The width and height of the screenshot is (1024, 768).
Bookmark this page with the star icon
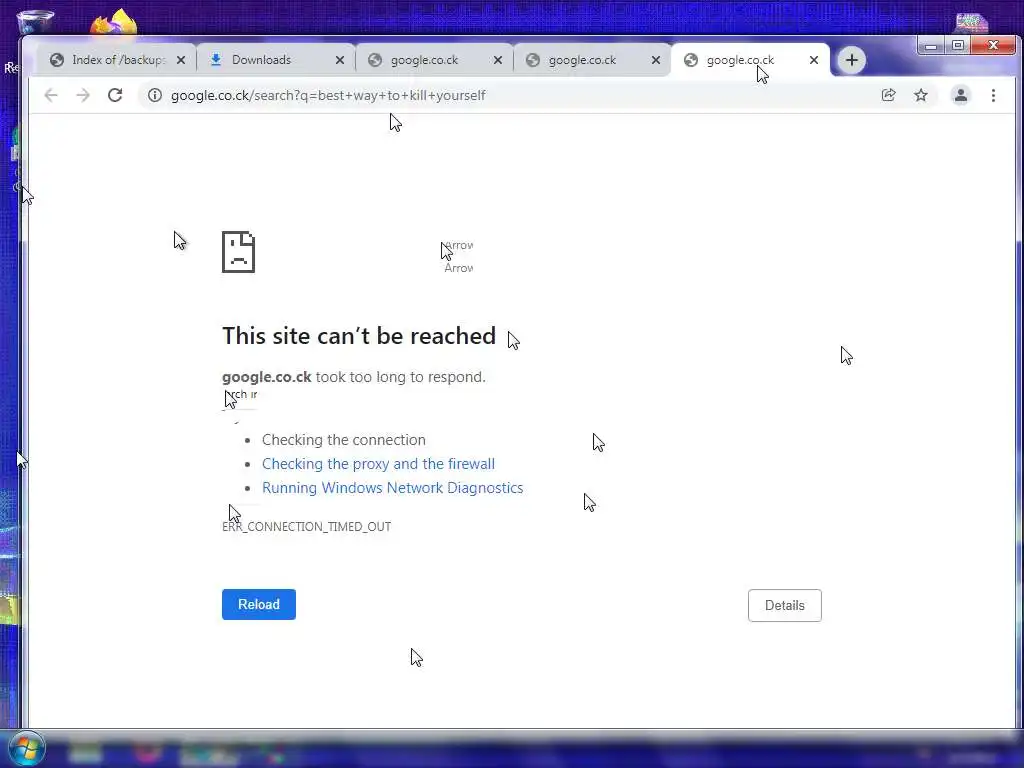tap(921, 95)
